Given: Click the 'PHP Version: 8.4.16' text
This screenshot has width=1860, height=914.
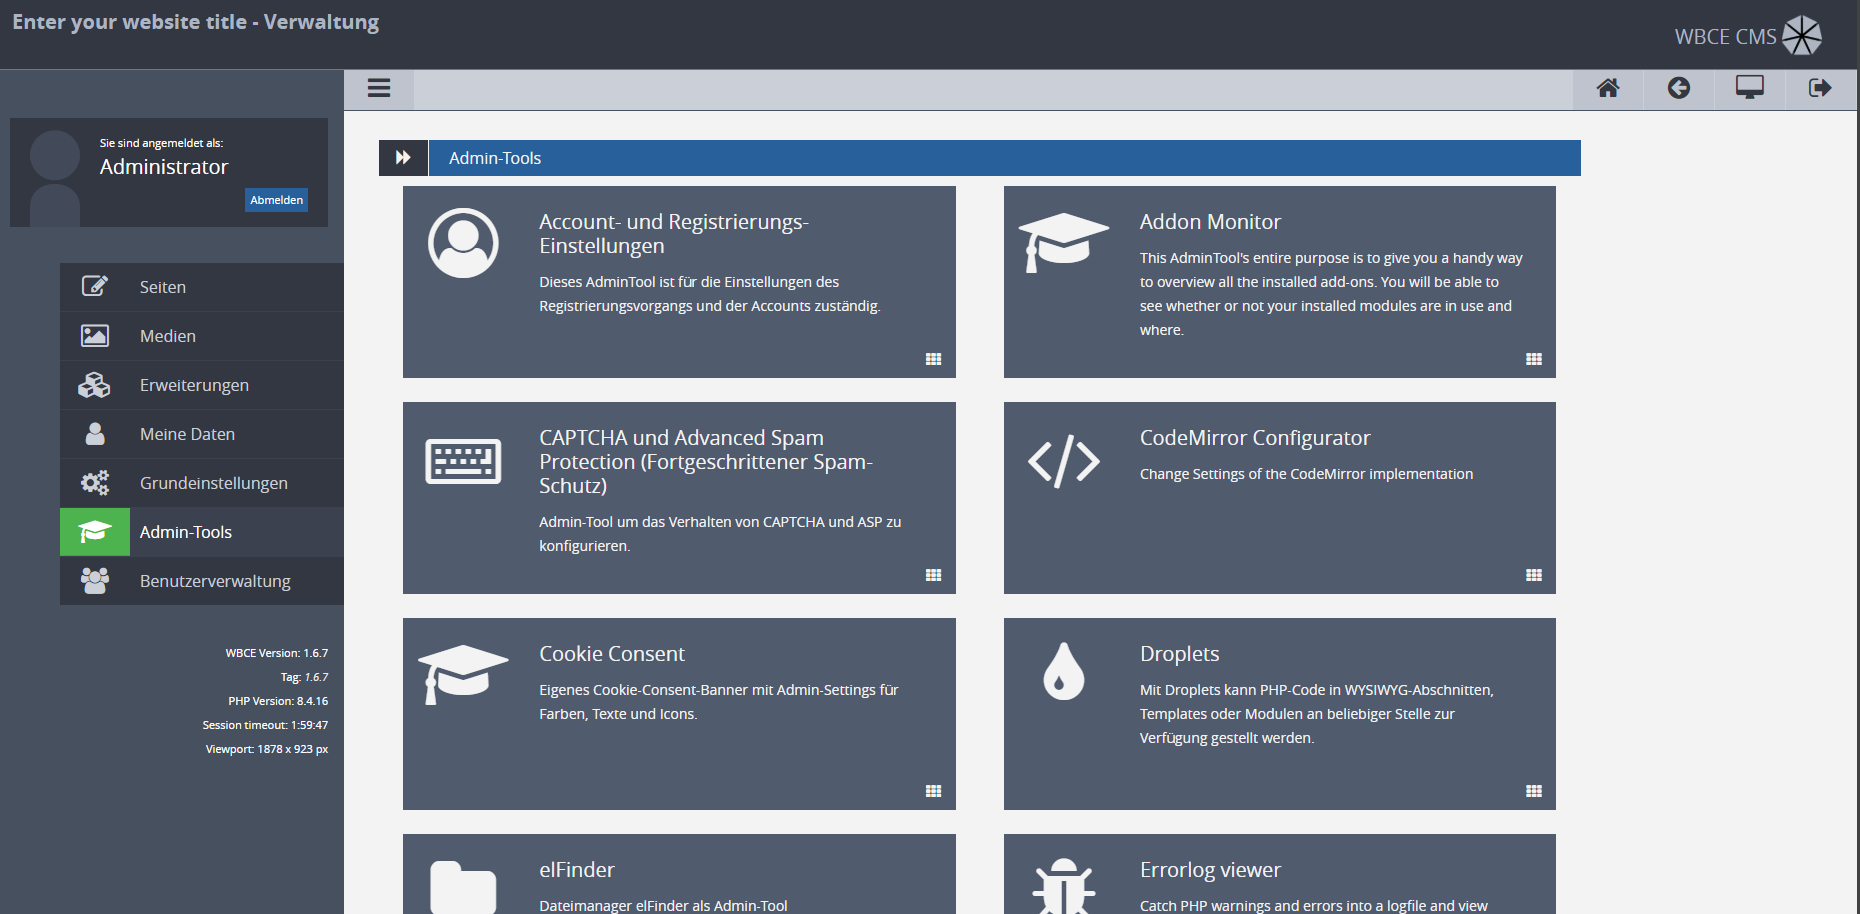Looking at the screenshot, I should click(278, 701).
